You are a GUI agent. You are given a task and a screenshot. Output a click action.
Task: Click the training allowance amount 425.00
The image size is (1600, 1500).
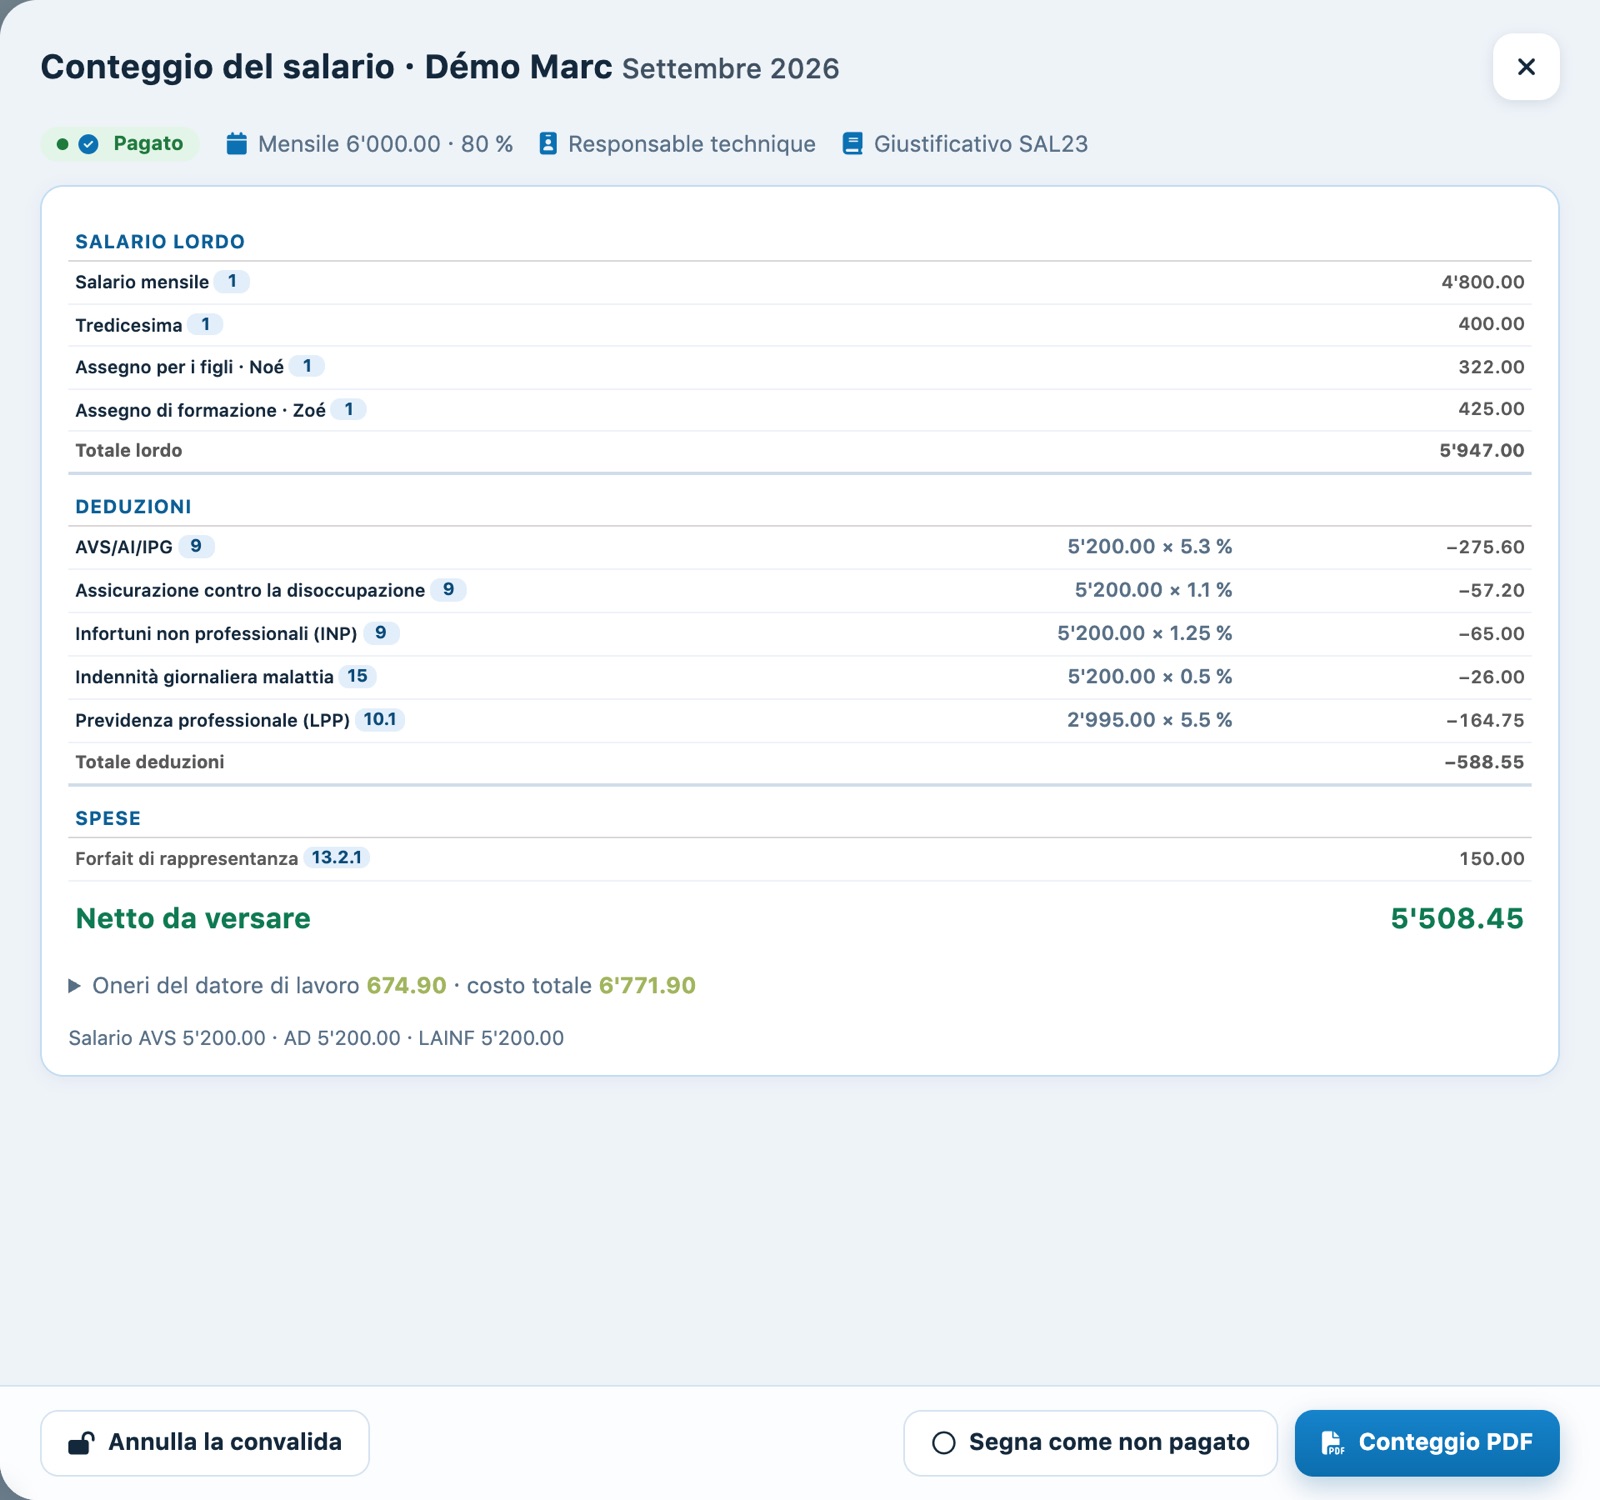coord(1491,409)
